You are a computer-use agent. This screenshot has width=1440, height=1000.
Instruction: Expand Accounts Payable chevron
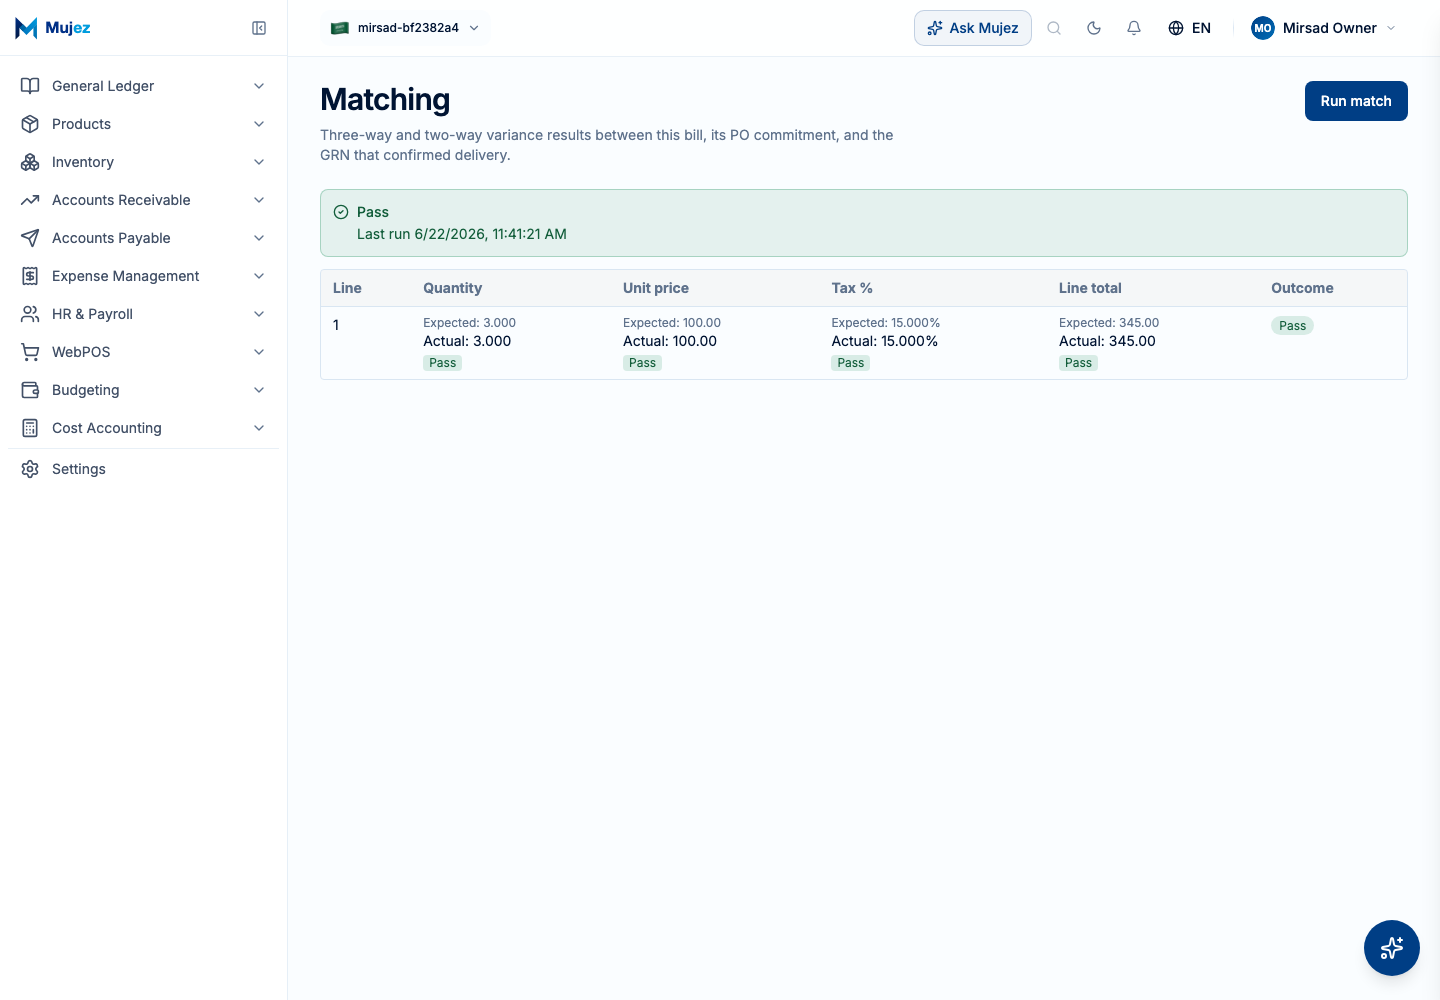click(259, 238)
